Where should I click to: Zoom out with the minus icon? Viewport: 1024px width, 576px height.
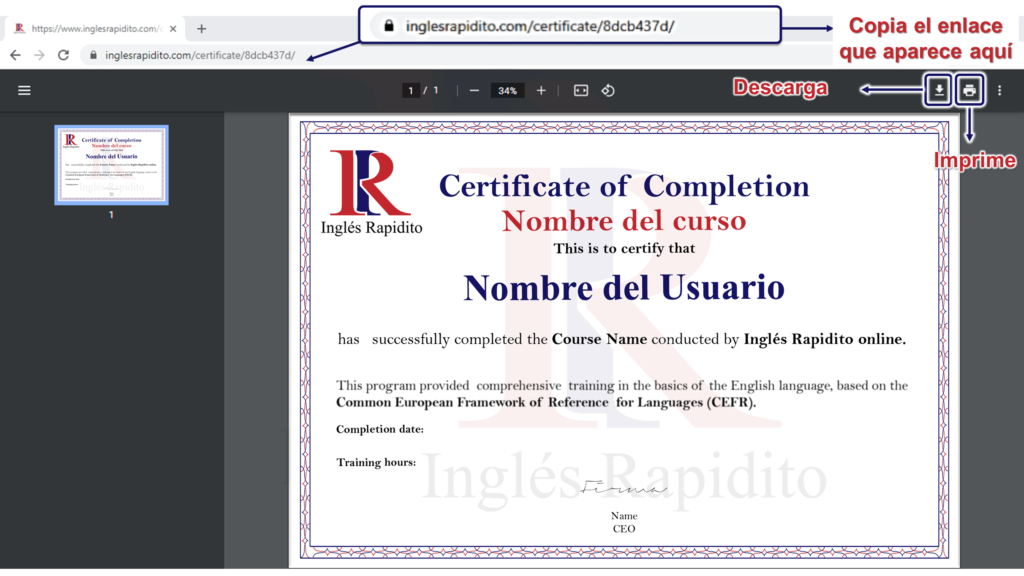(x=474, y=91)
